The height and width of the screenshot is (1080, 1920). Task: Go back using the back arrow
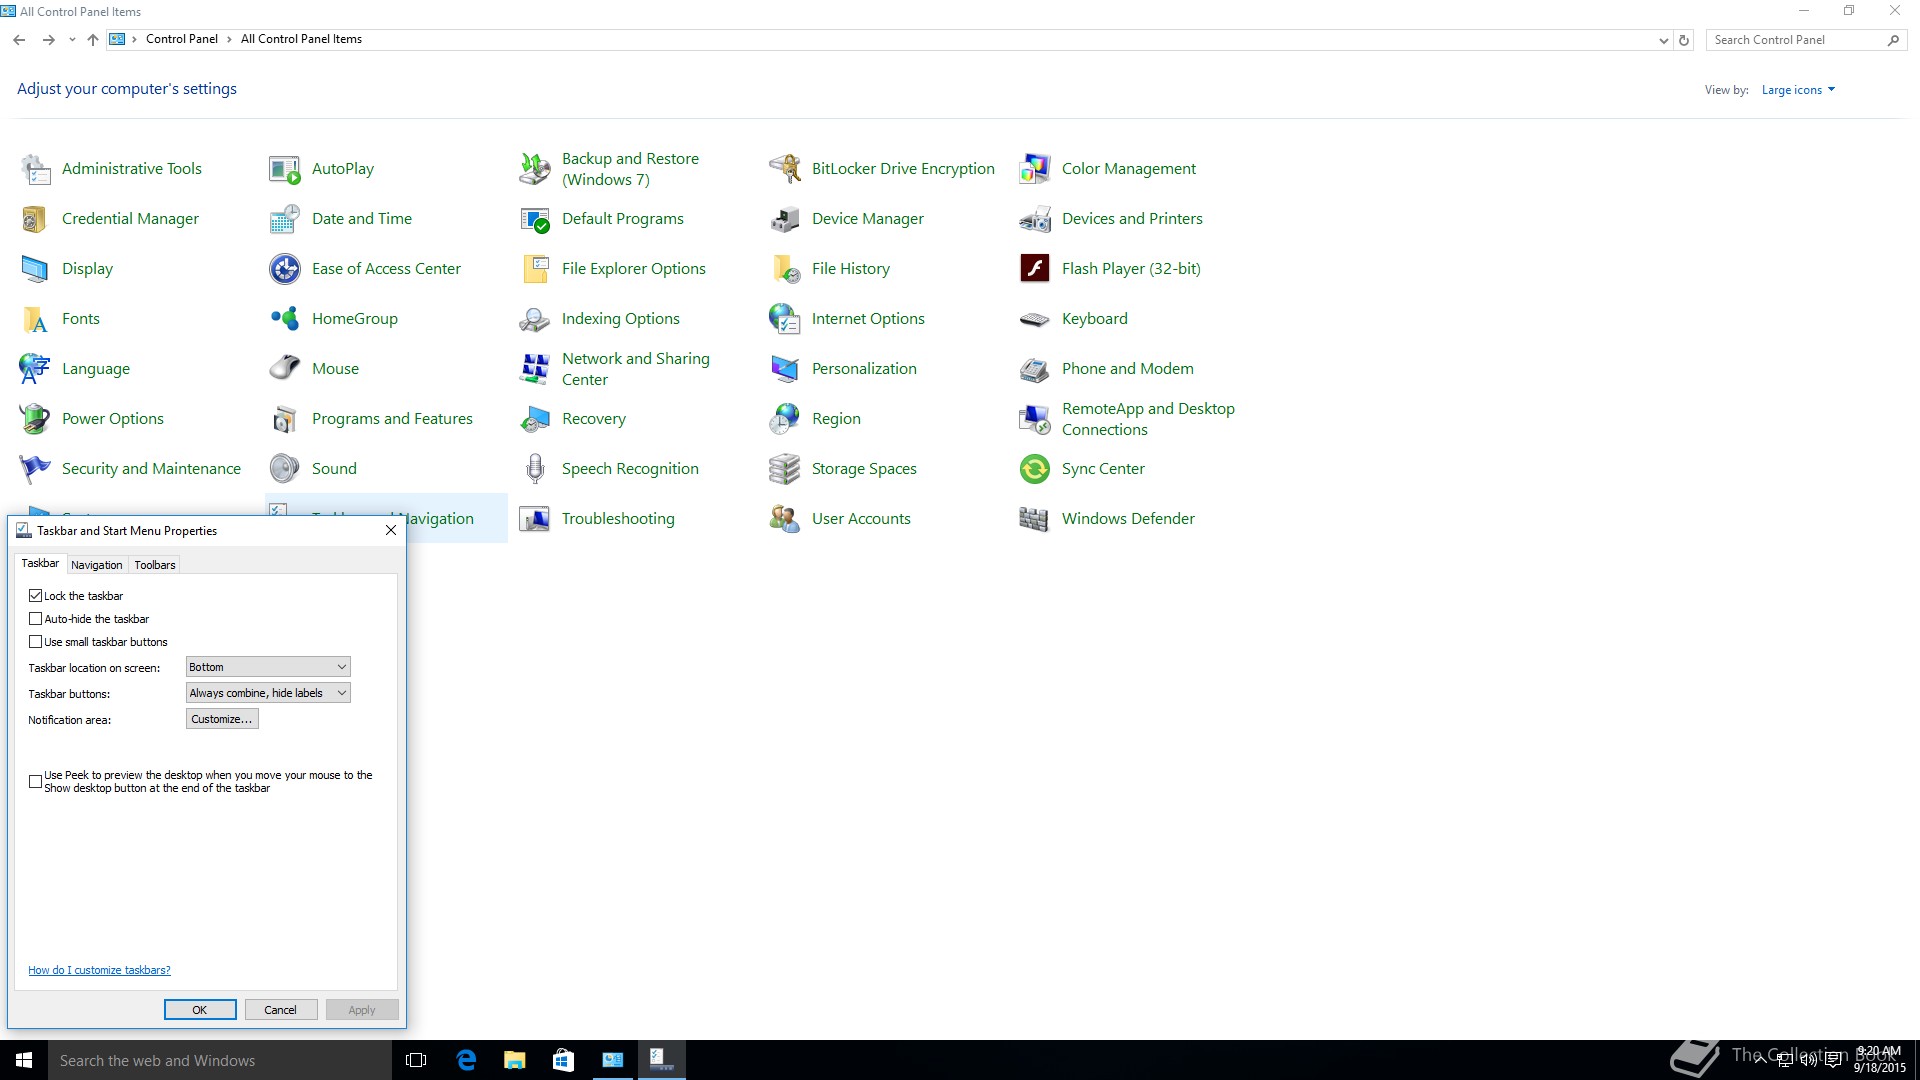click(19, 40)
